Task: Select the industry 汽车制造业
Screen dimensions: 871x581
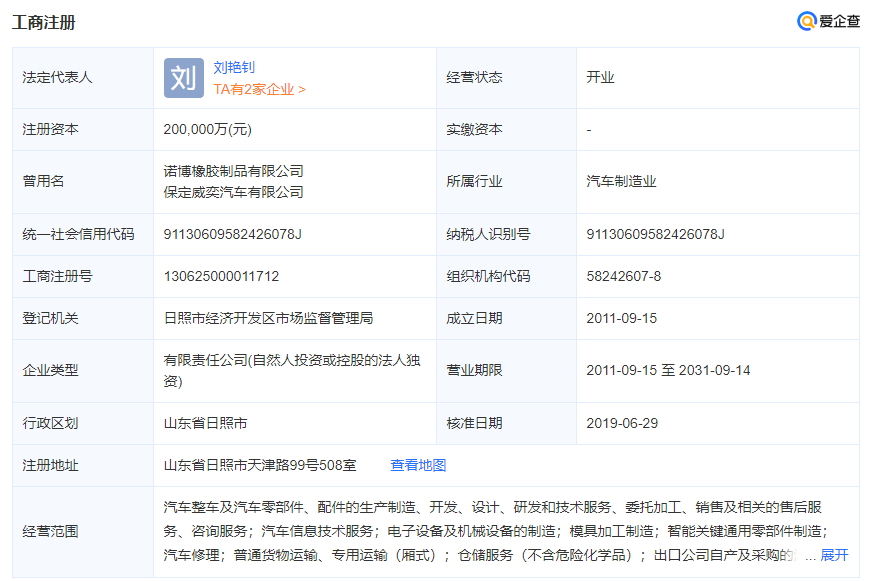Action: point(621,181)
